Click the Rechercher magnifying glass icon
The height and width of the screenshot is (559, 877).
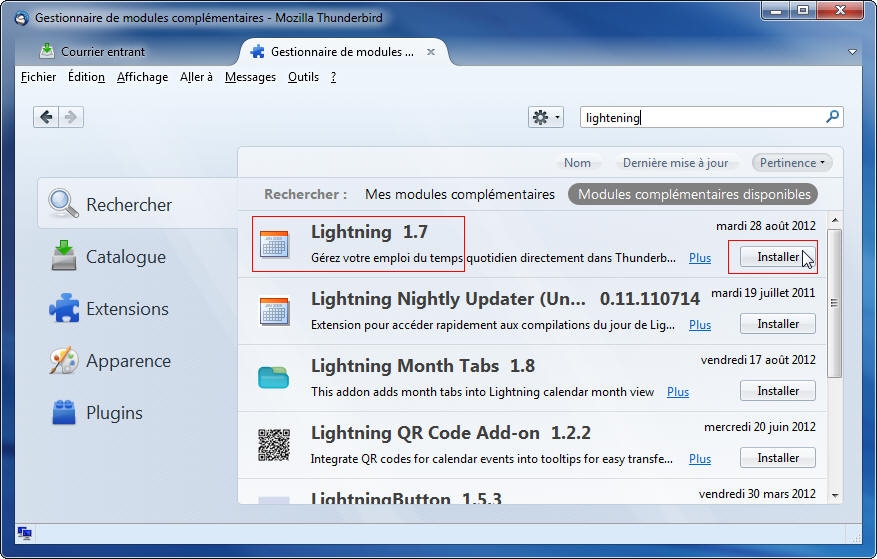pos(63,203)
